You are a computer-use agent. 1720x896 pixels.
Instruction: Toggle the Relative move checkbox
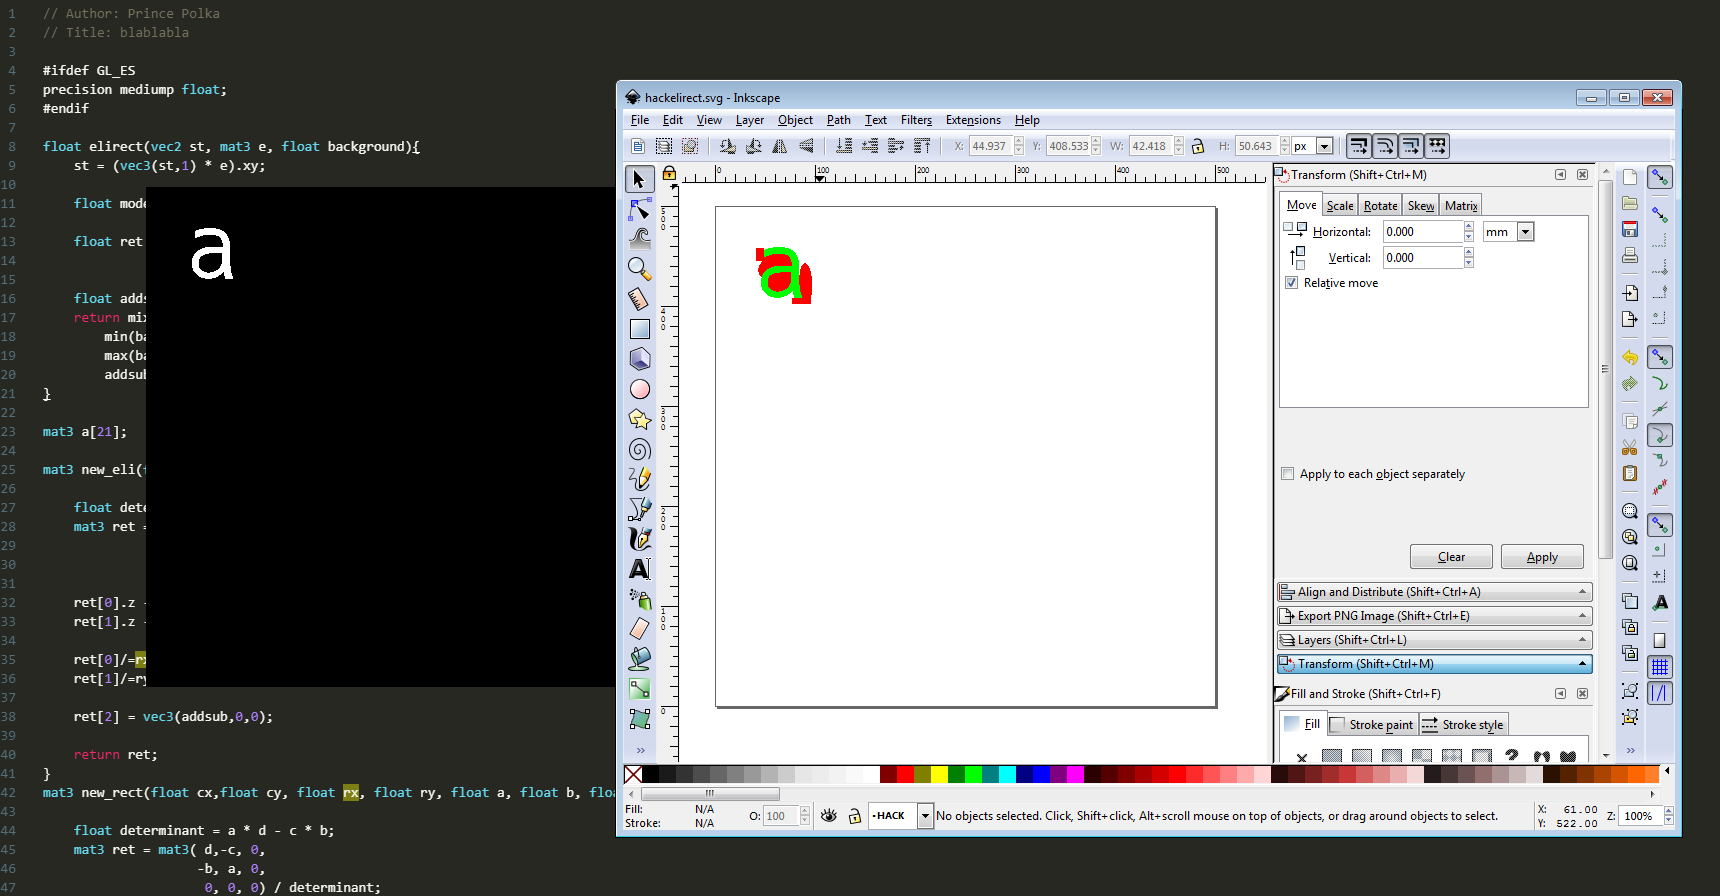click(x=1291, y=283)
